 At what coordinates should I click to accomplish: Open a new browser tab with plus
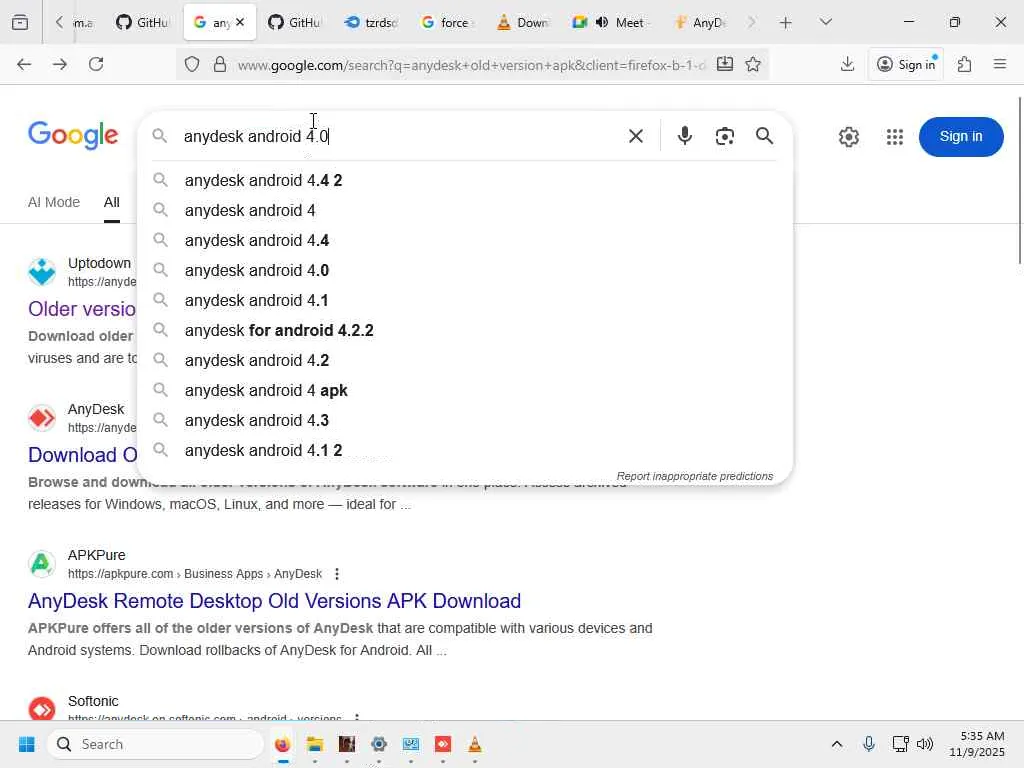point(785,23)
